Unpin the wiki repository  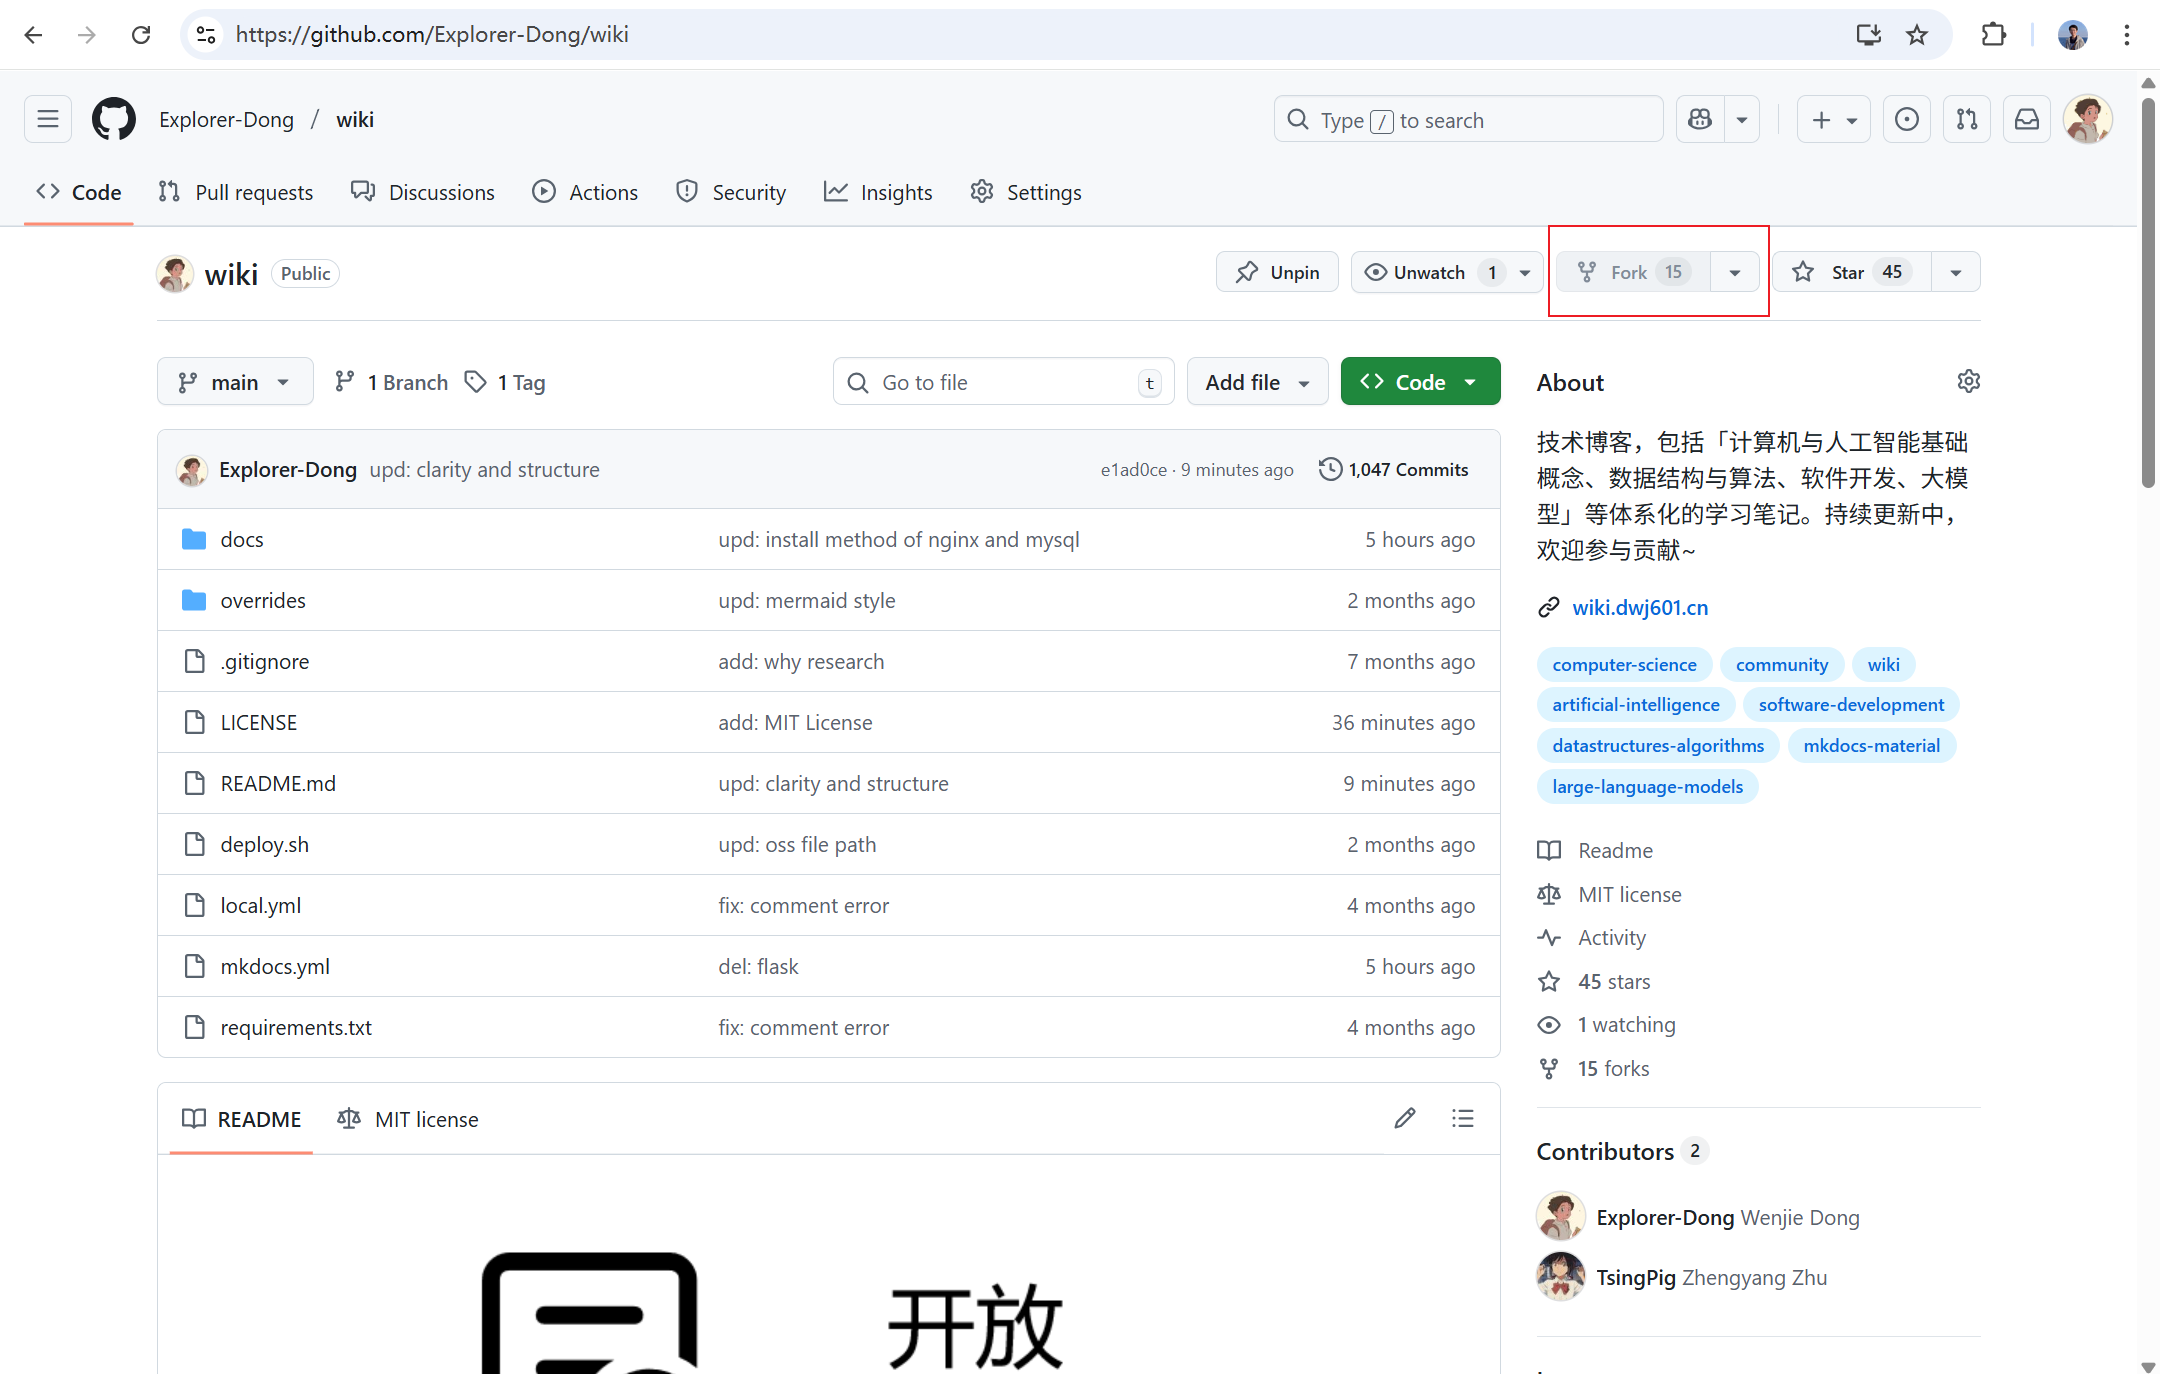tap(1277, 272)
